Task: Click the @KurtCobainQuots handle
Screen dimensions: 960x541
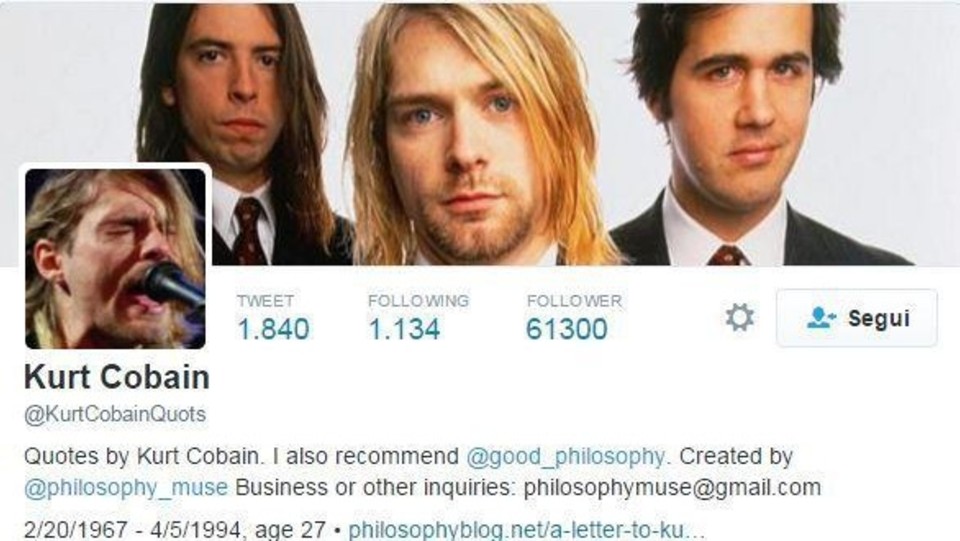Action: coord(115,414)
